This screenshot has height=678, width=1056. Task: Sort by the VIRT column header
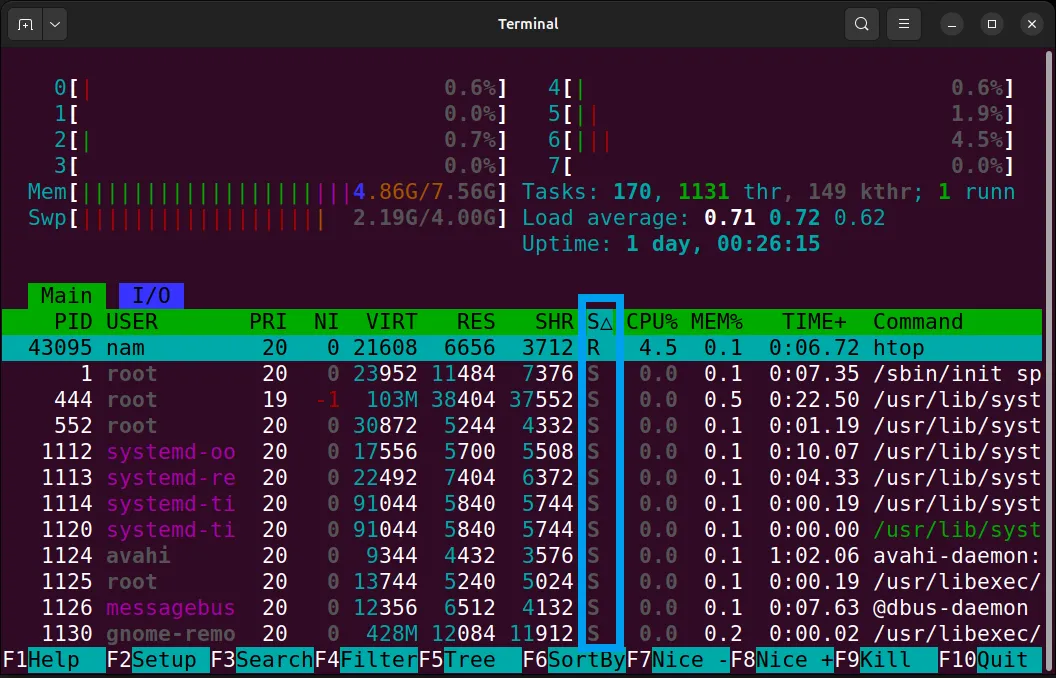pos(391,322)
